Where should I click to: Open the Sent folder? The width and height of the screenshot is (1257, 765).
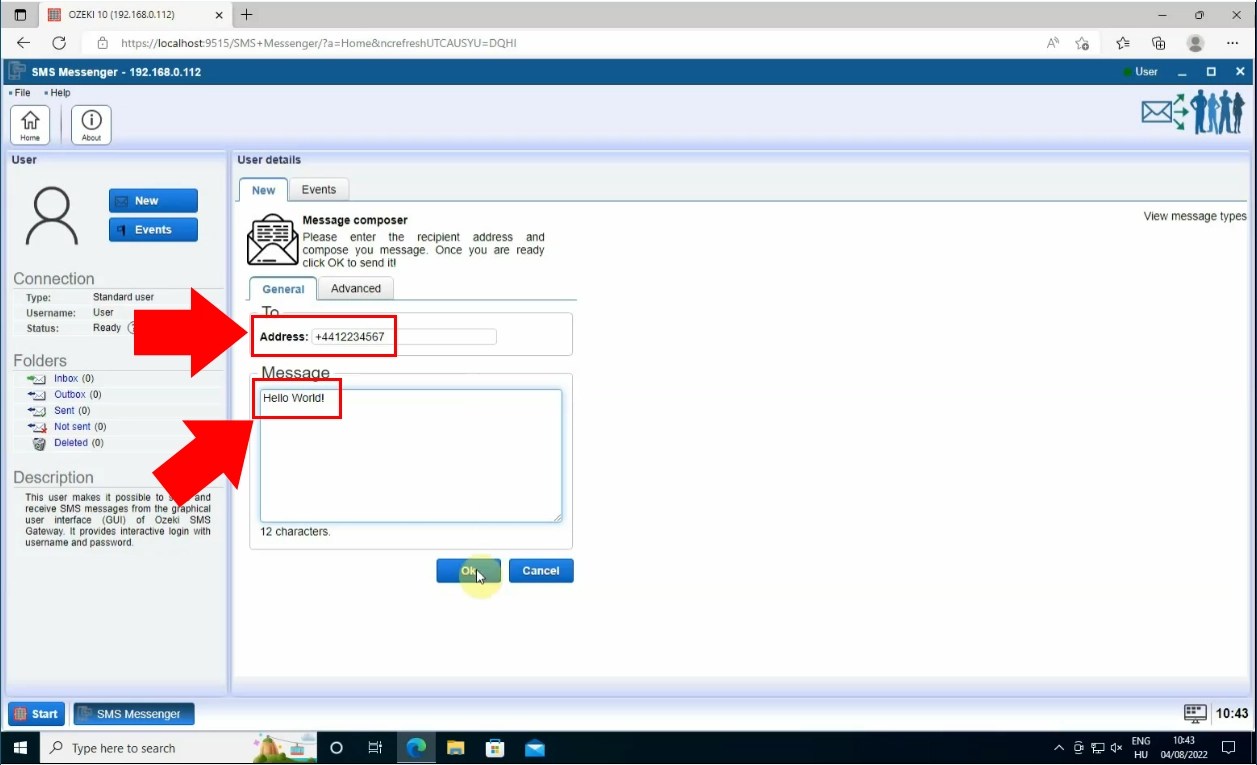[64, 411]
